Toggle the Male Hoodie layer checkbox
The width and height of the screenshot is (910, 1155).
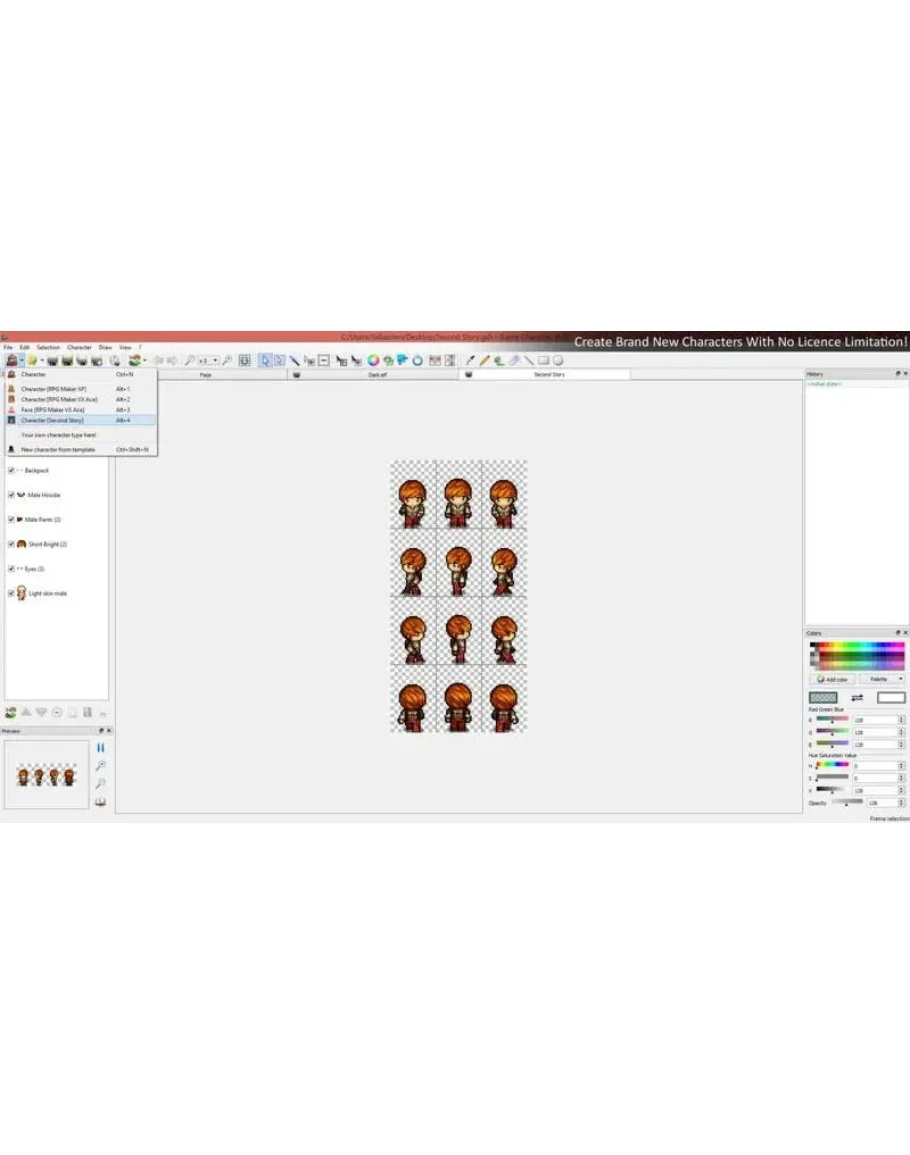(x=11, y=495)
